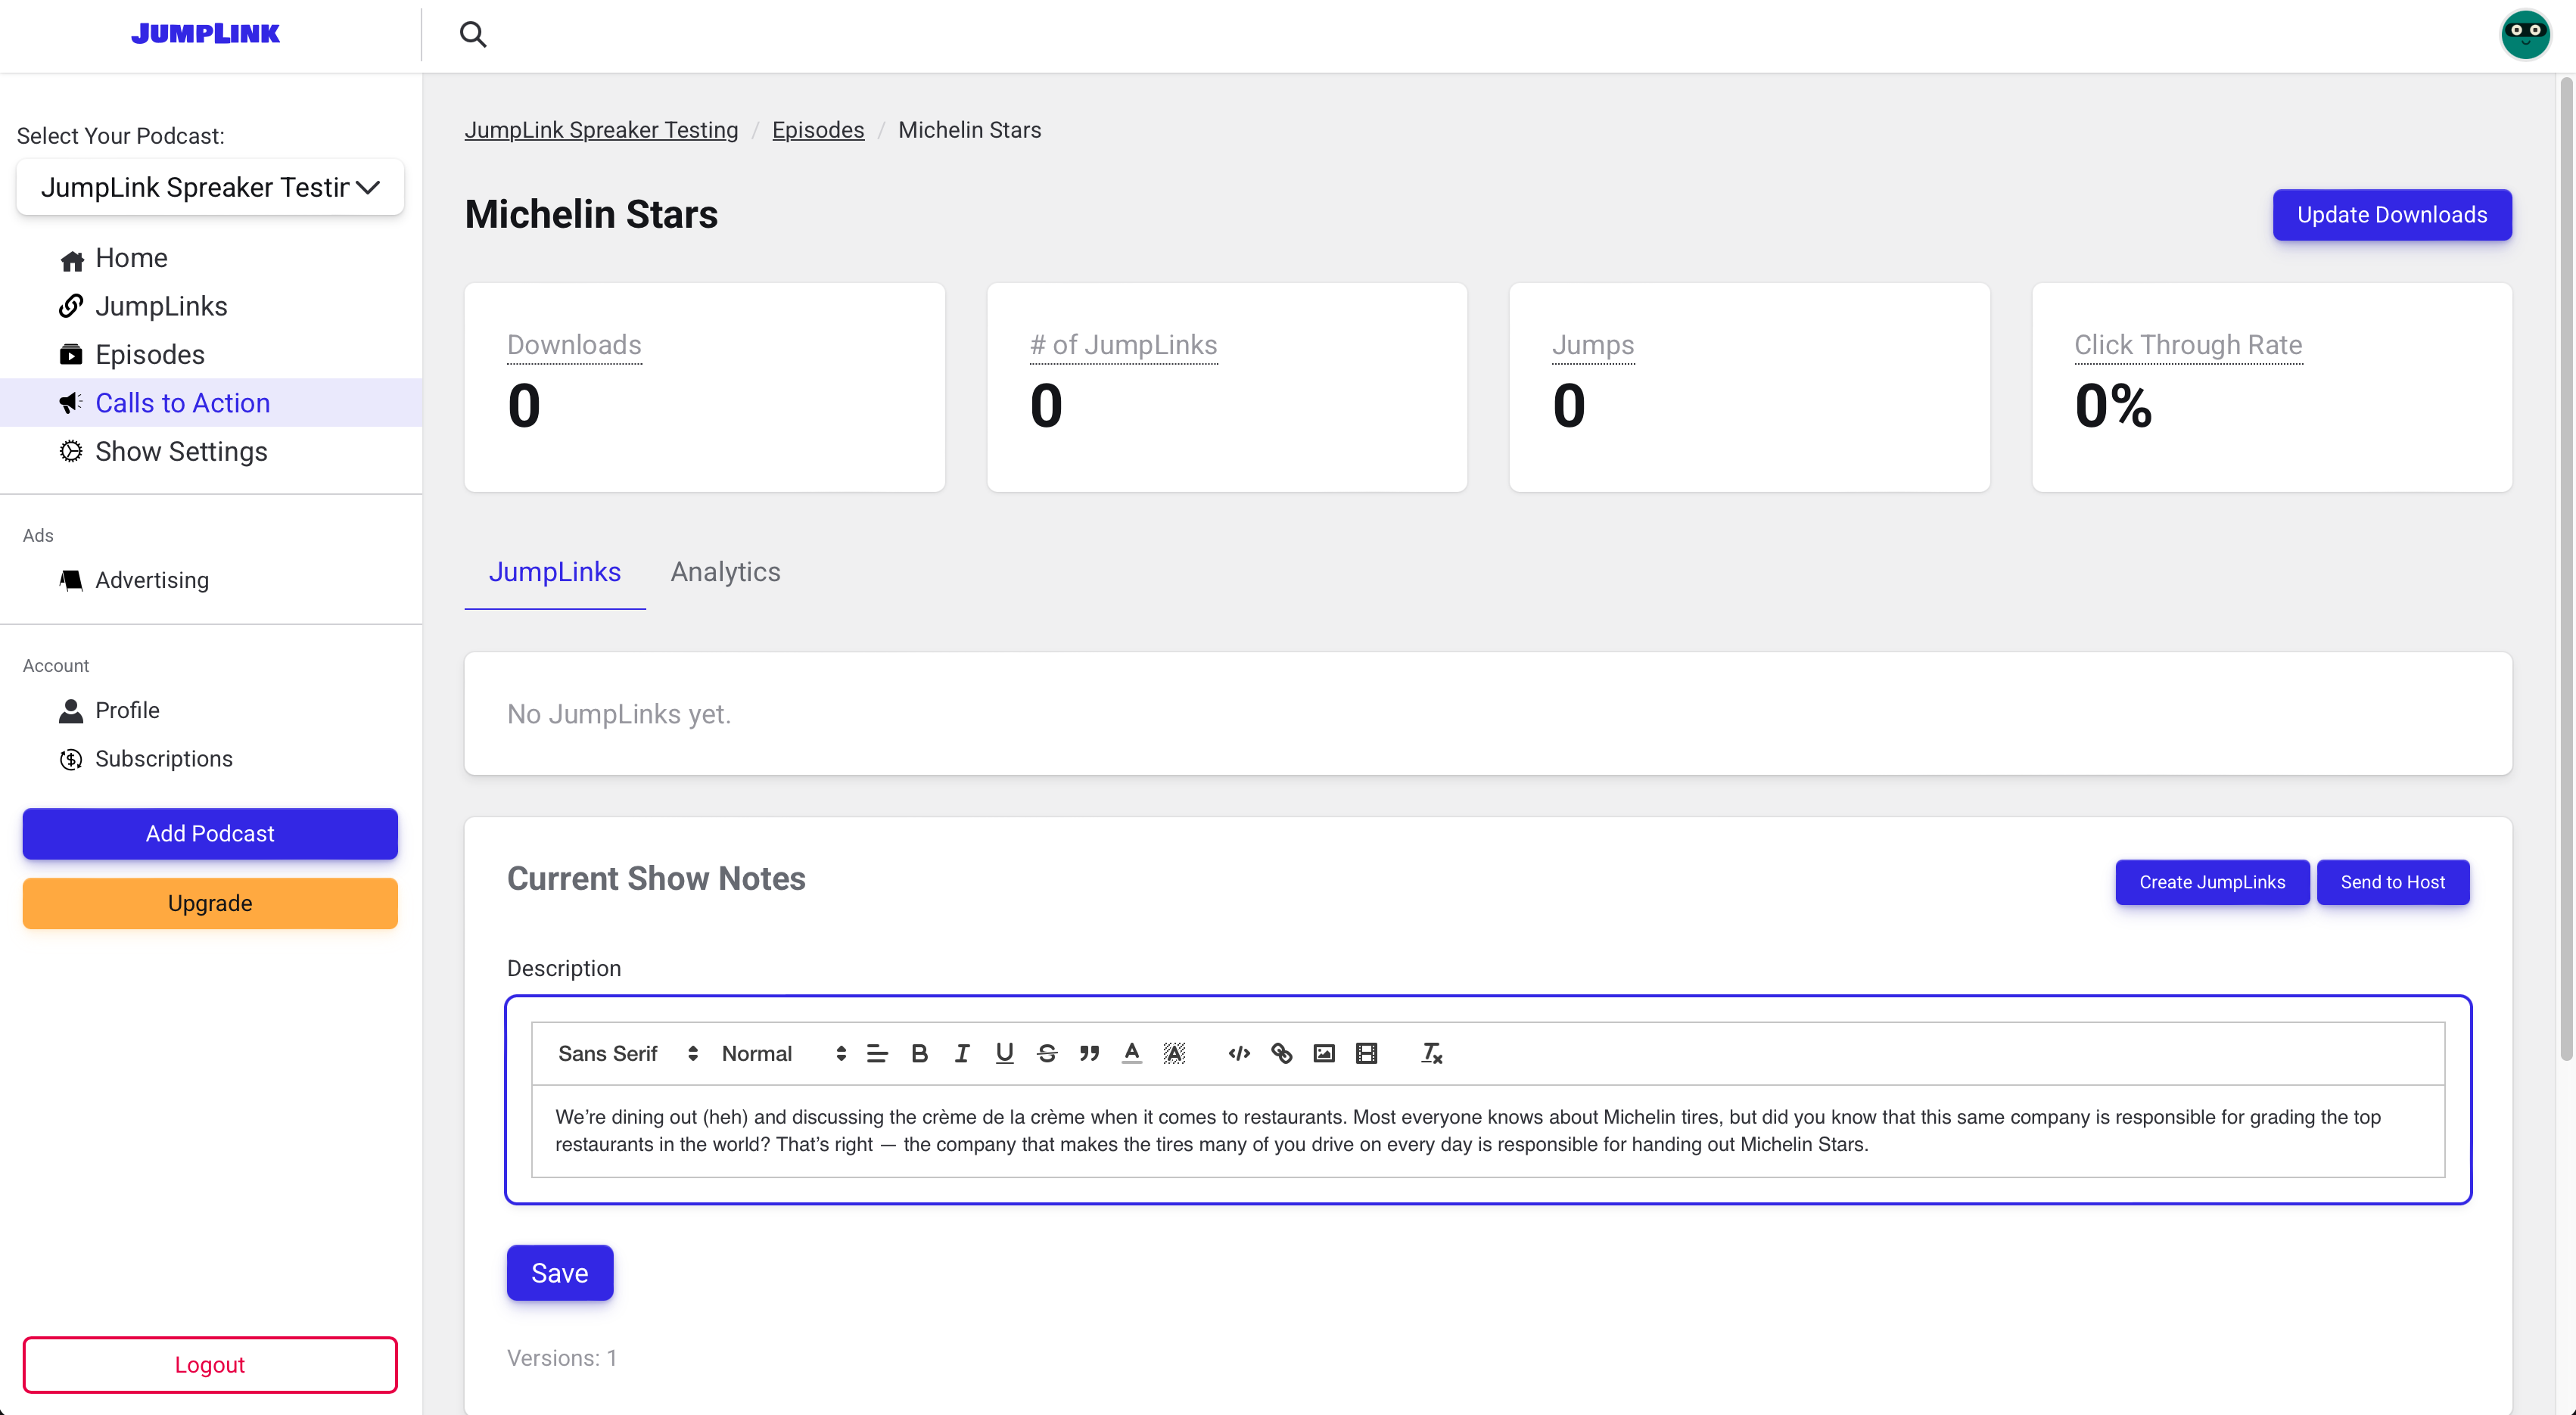Click the insert image icon
This screenshot has width=2576, height=1415.
click(1324, 1053)
